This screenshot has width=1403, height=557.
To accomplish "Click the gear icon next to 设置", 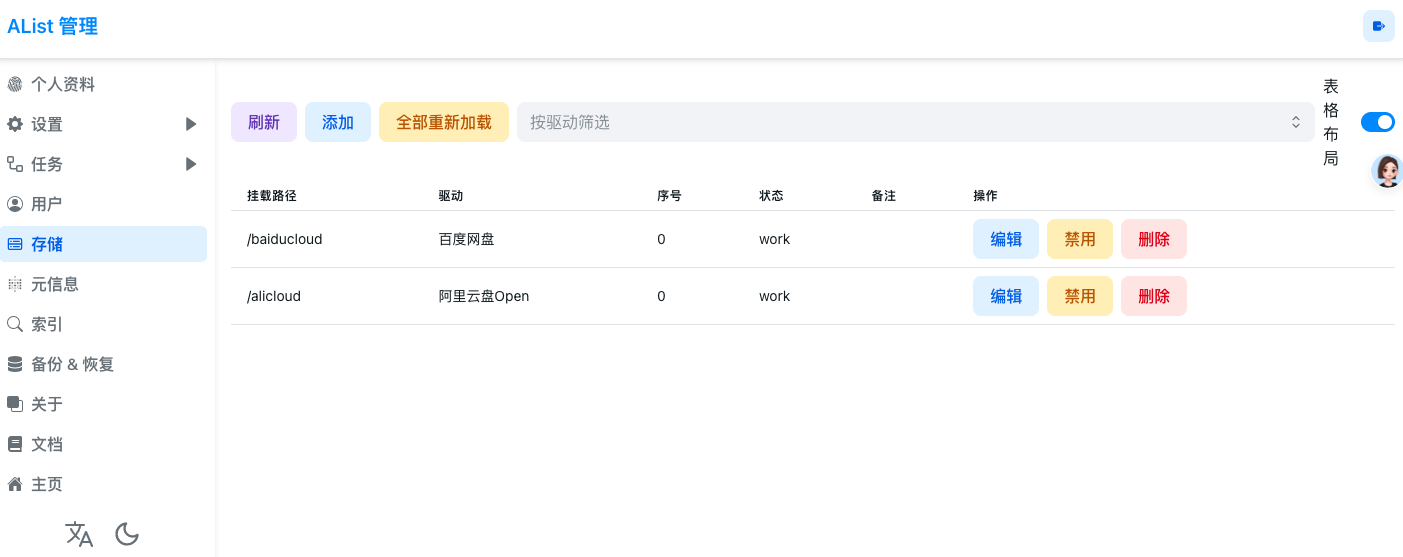I will click(x=15, y=124).
